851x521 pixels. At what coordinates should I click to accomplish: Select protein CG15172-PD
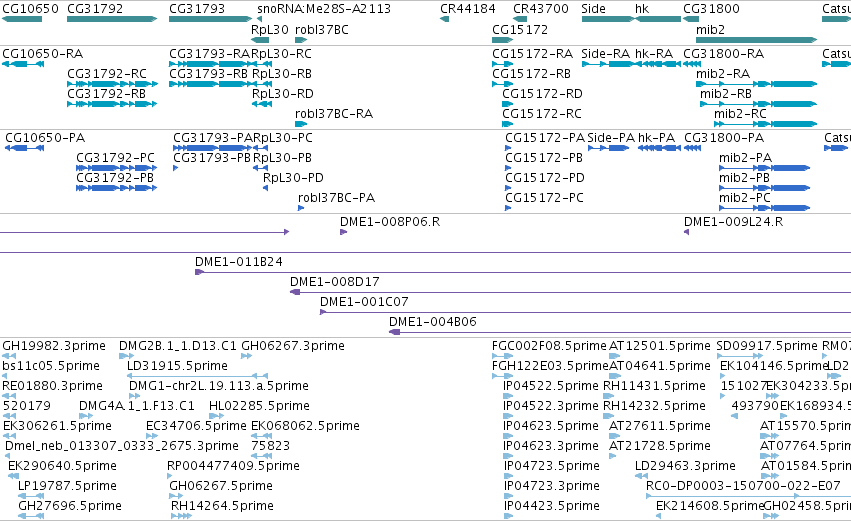pos(545,178)
